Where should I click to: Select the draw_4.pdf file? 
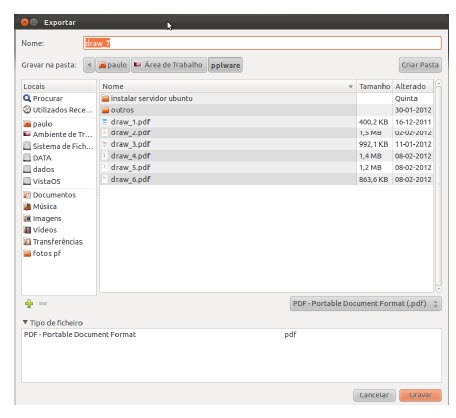228,156
